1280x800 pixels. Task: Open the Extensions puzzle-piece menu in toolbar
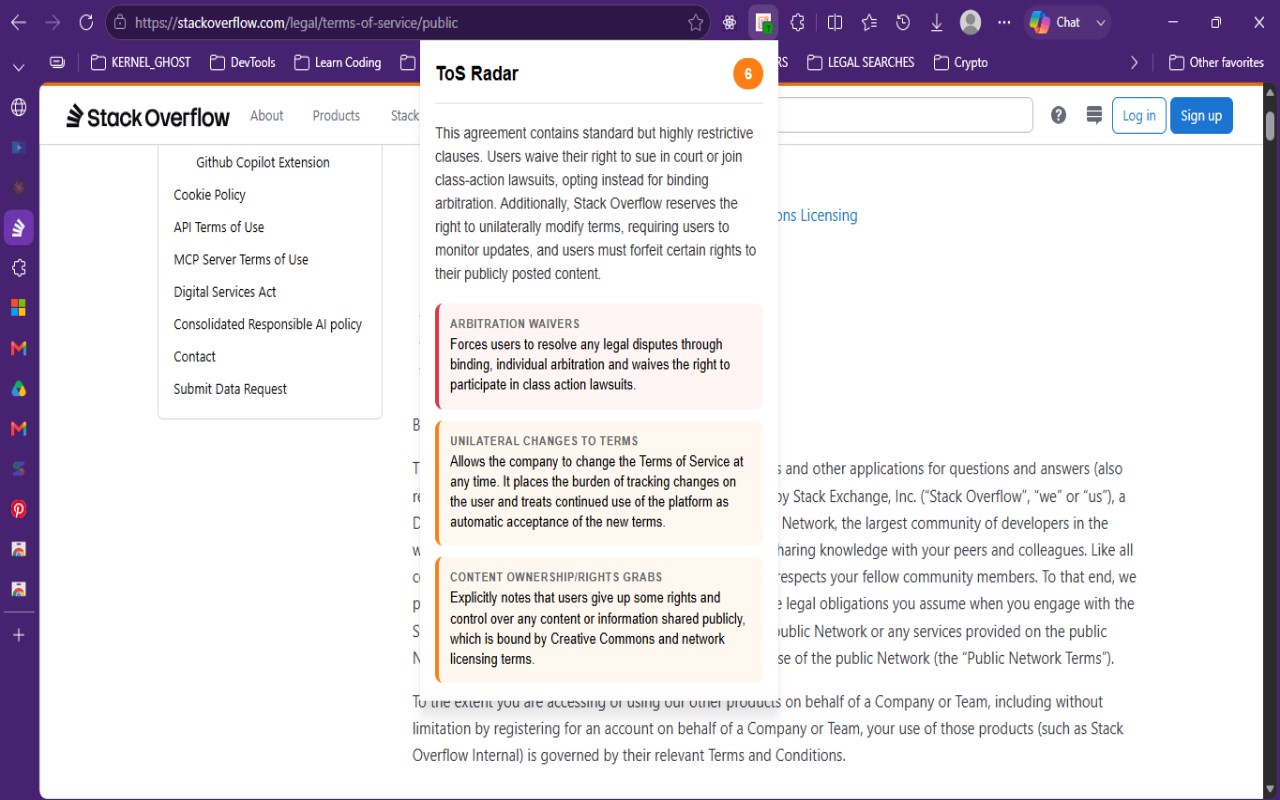(797, 22)
